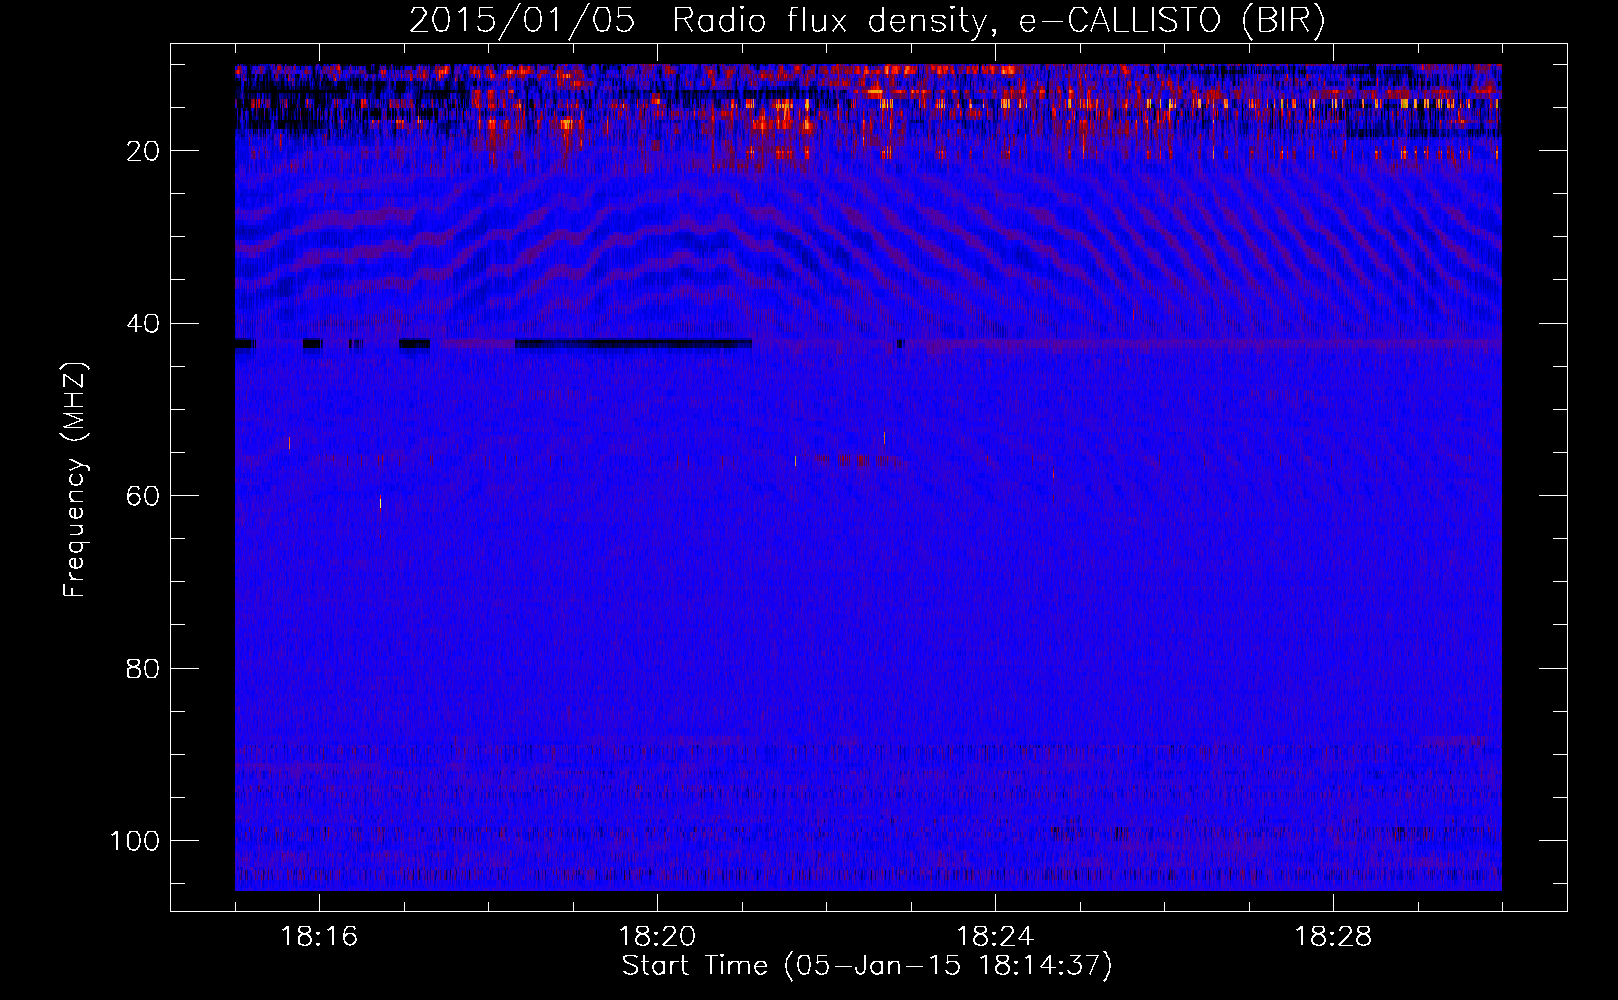The image size is (1618, 1000).
Task: Click the 80 MHz frequency tick label
Action: [x=143, y=669]
